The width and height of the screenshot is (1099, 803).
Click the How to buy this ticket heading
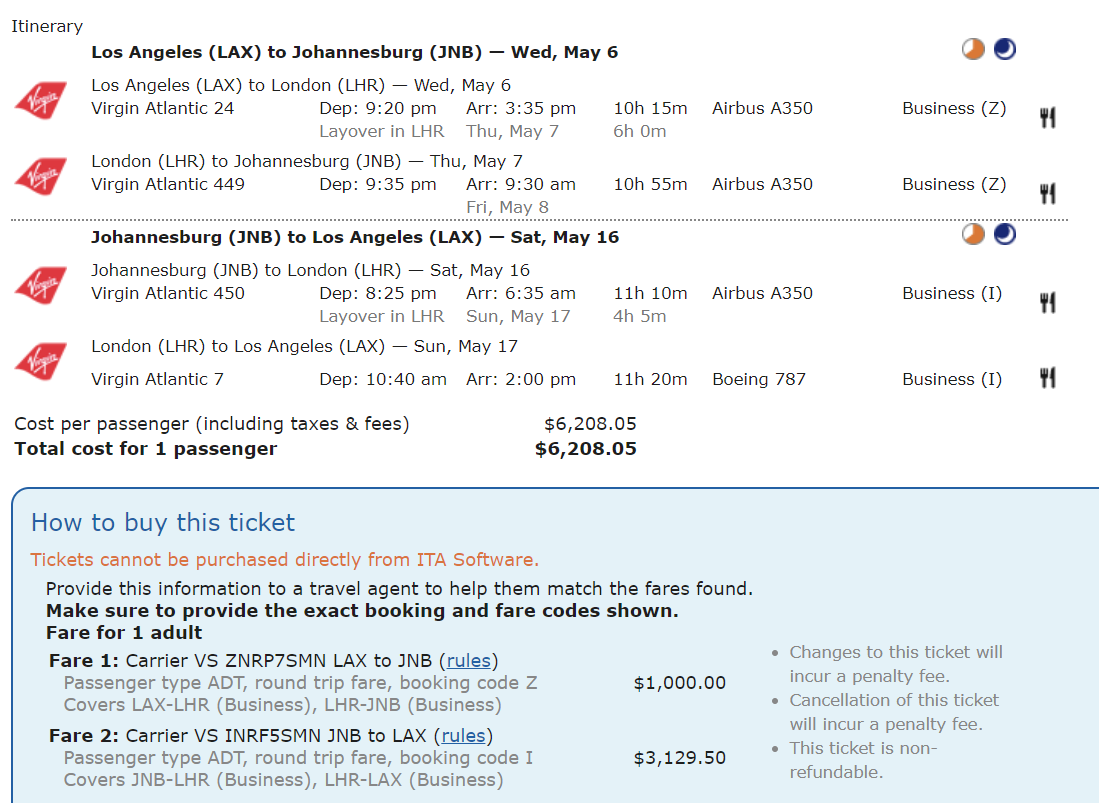coord(163,522)
